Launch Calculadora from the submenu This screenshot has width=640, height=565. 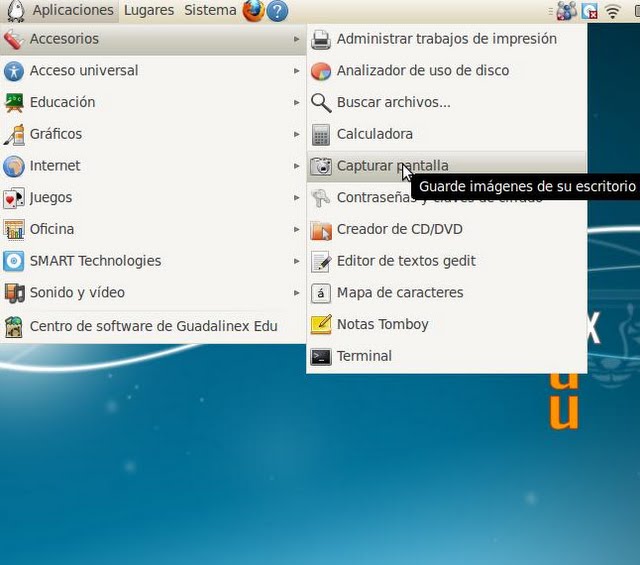[x=375, y=134]
